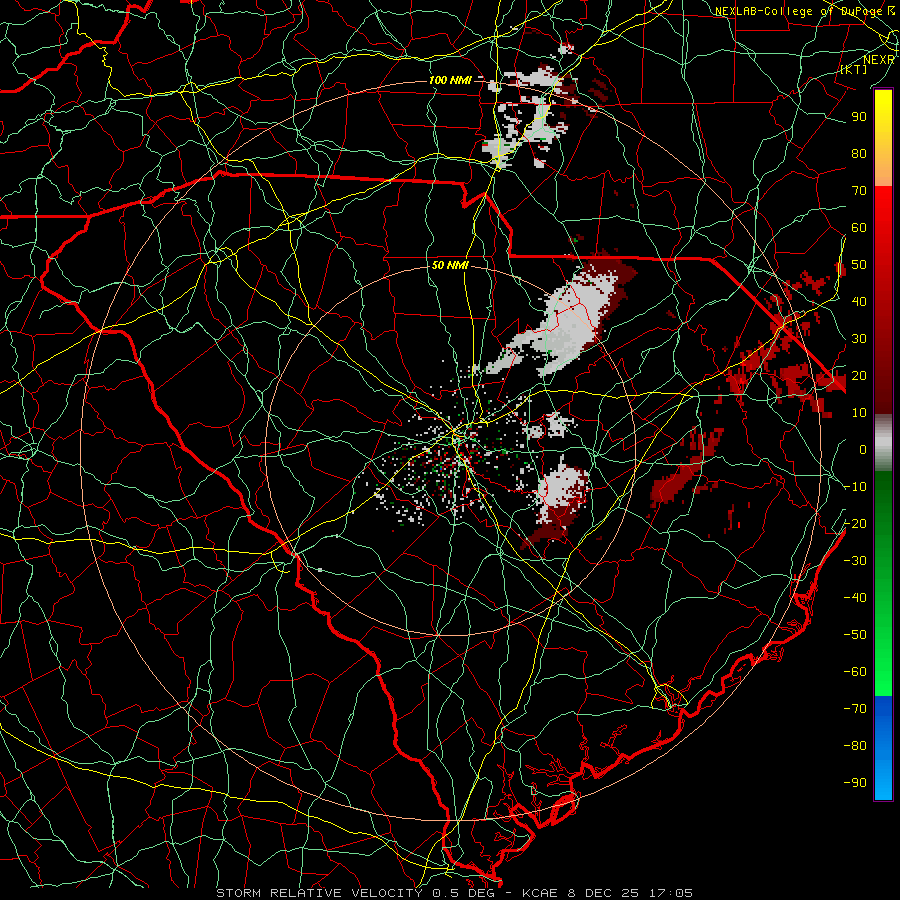This screenshot has height=900, width=900.
Task: Click the '0' value on velocity scale
Action: pos(863,450)
